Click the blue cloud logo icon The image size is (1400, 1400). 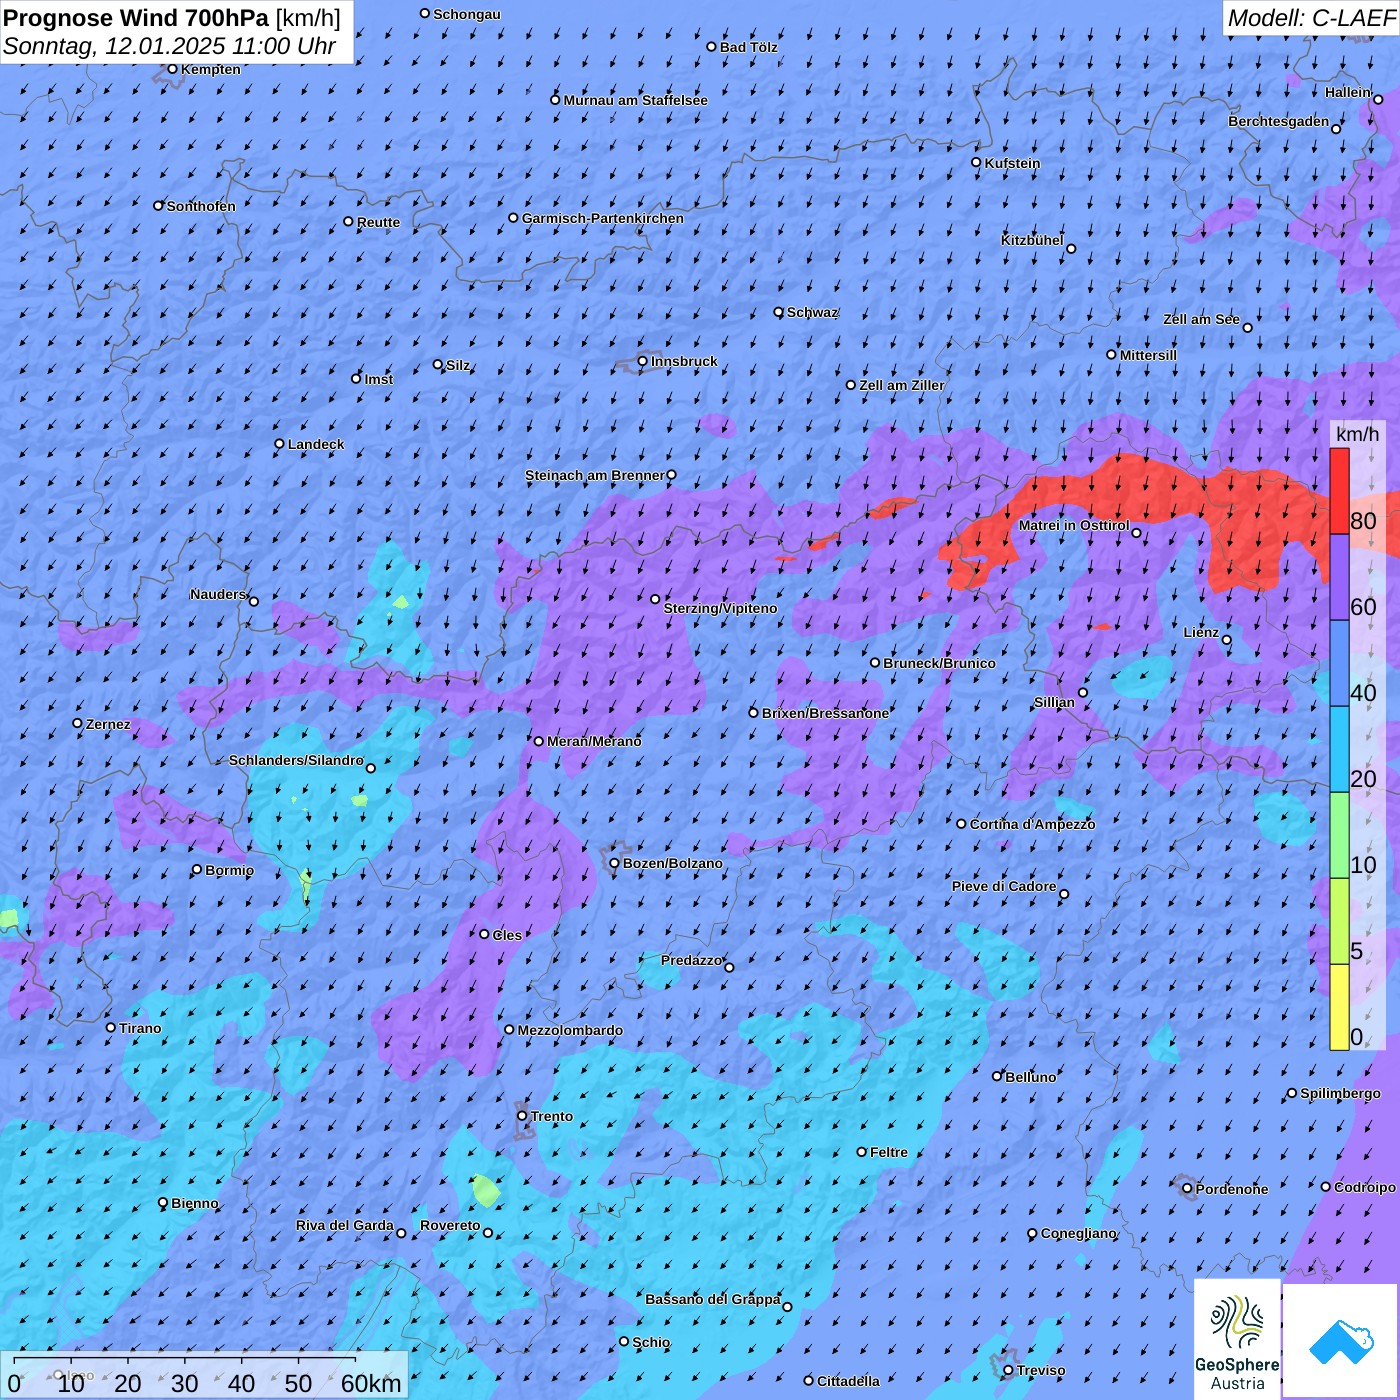(1341, 1341)
